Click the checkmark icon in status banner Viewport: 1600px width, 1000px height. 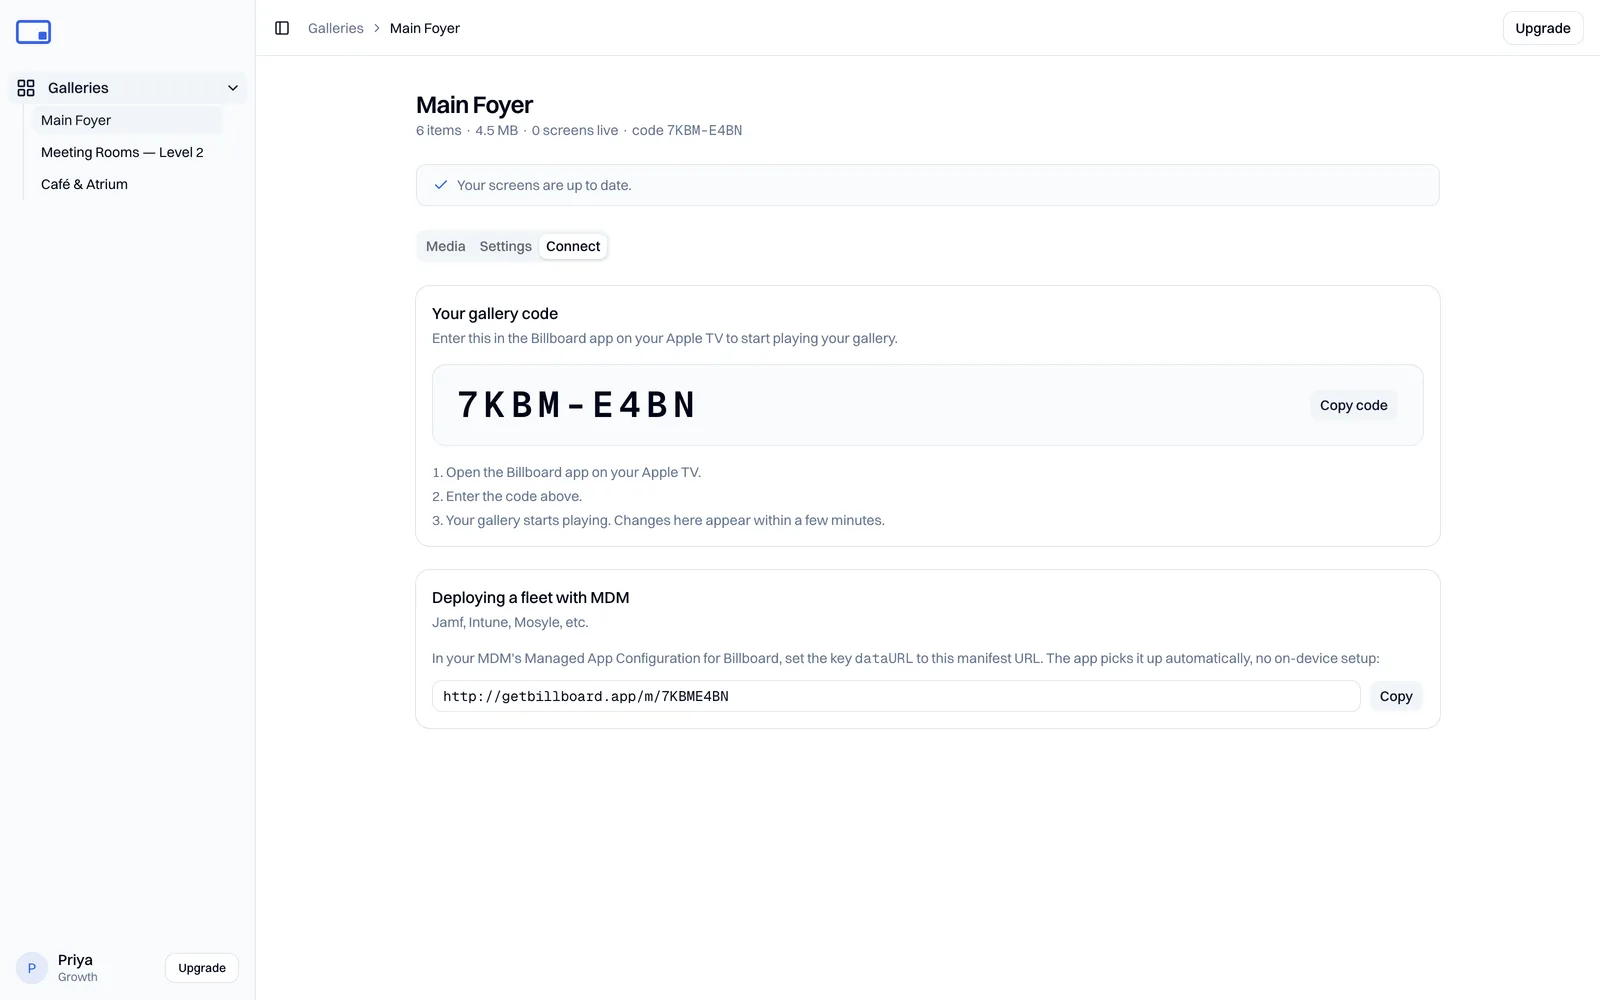(441, 185)
